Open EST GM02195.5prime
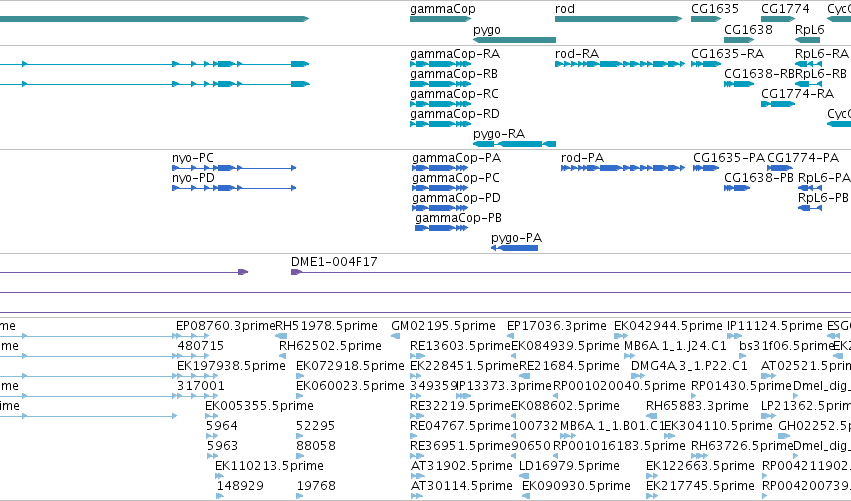Image resolution: width=851 pixels, height=501 pixels. 443,326
